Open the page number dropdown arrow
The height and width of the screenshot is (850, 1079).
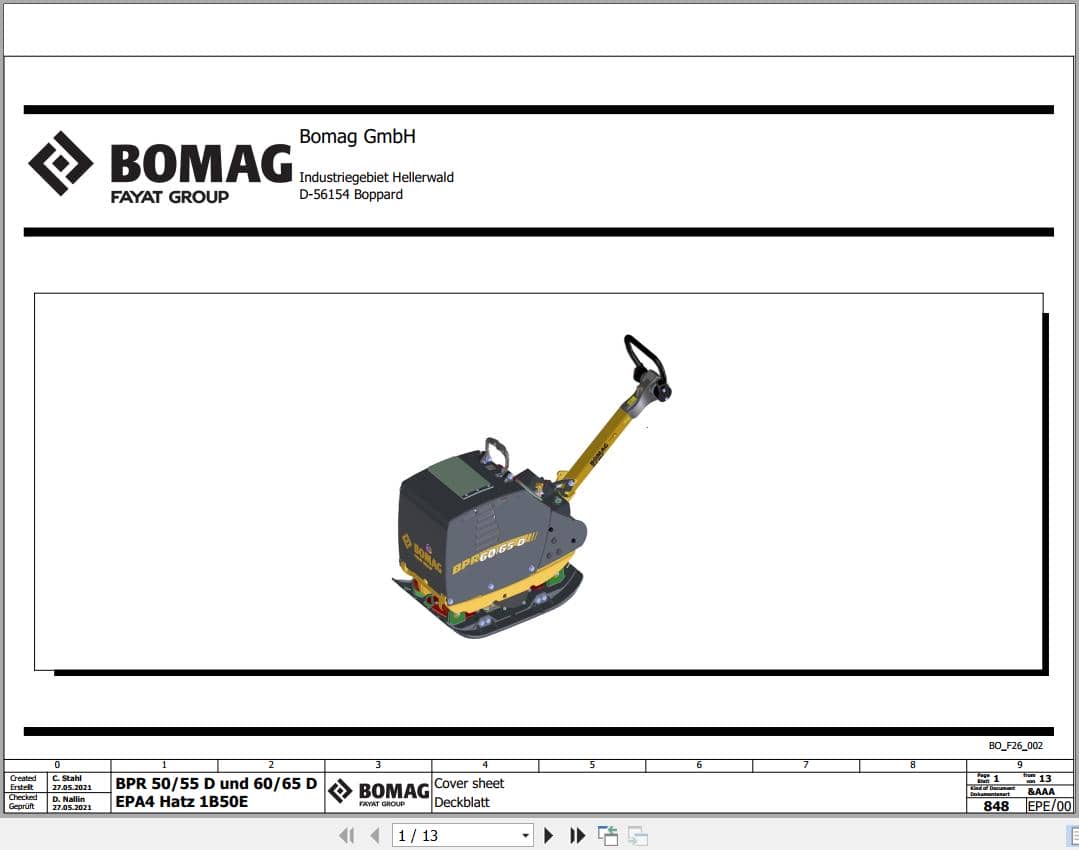pos(525,836)
